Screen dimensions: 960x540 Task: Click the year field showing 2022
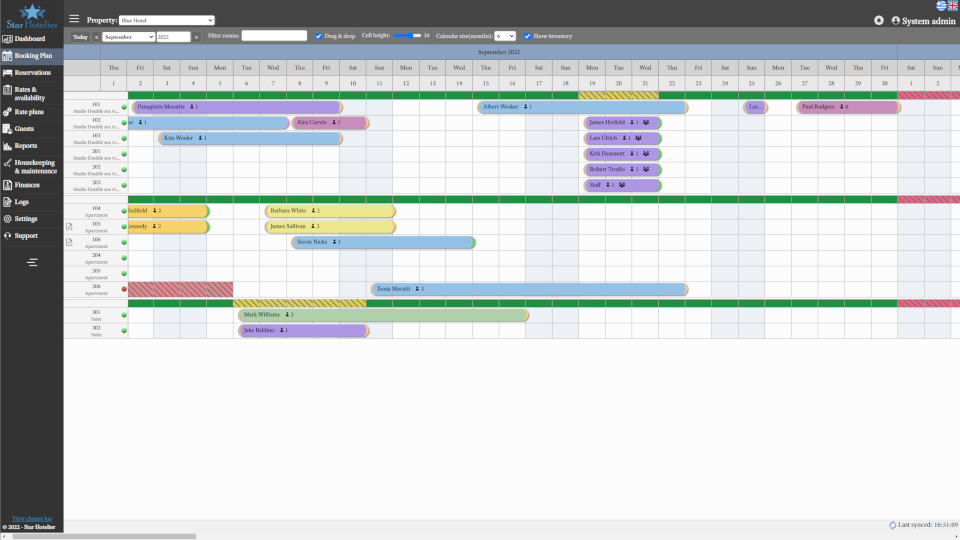click(x=173, y=37)
